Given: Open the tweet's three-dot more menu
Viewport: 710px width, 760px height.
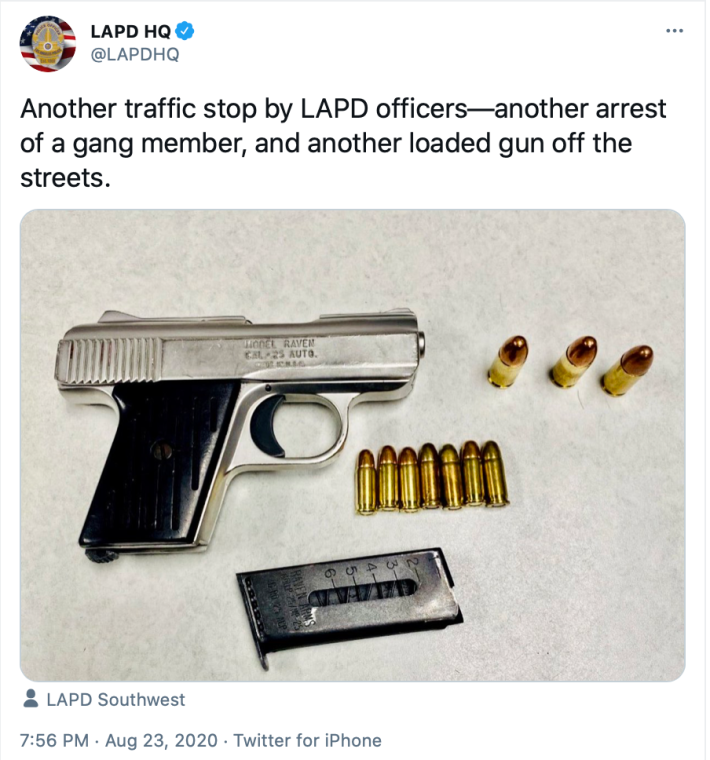Looking at the screenshot, I should coord(674,31).
